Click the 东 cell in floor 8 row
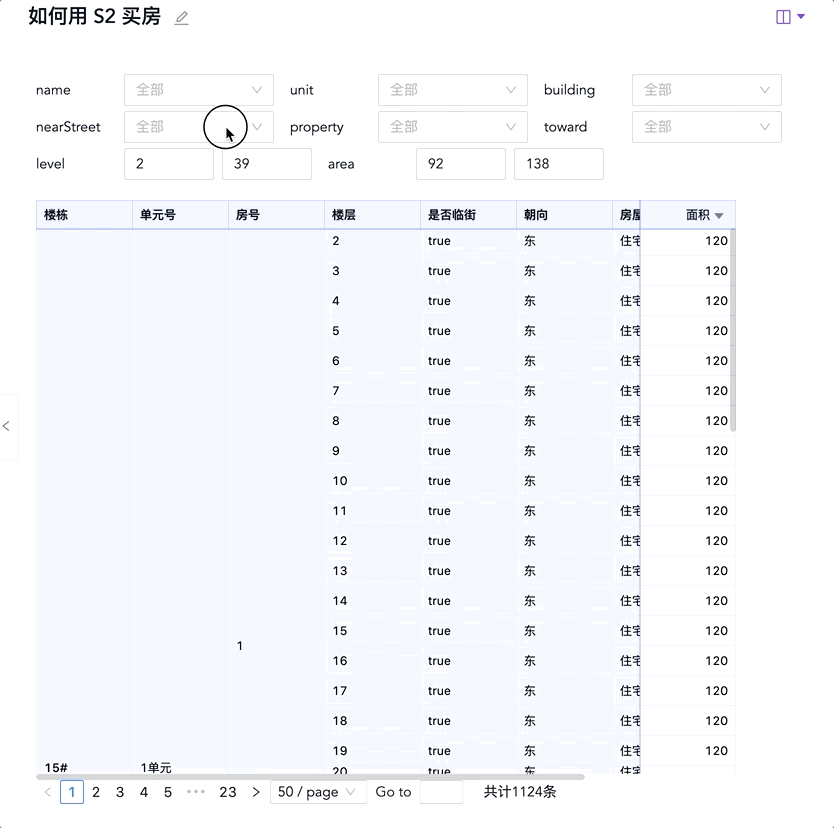 tap(564, 421)
